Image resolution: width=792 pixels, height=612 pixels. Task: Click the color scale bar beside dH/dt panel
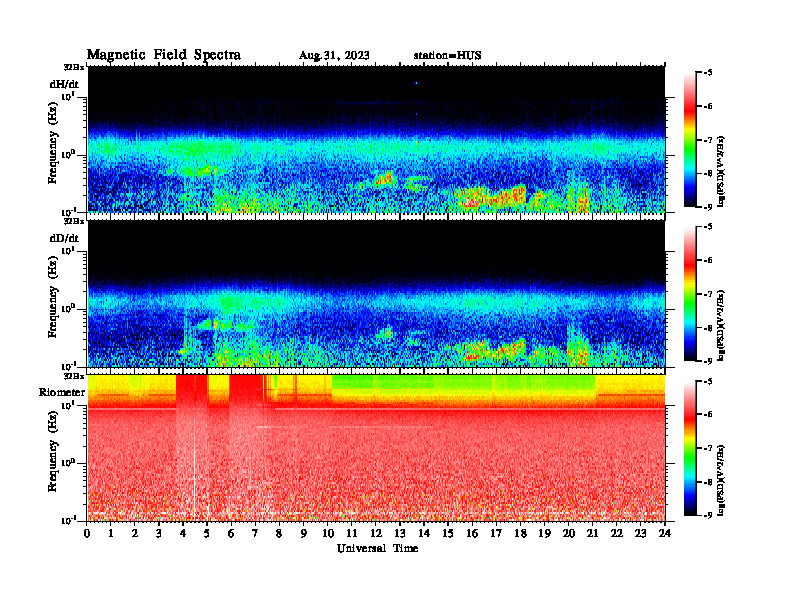(x=689, y=139)
